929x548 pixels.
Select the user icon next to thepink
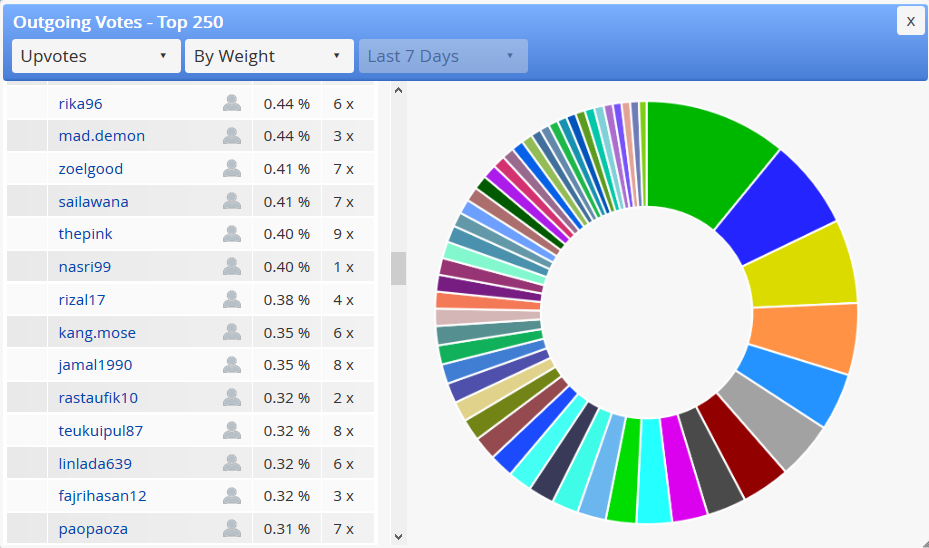pyautogui.click(x=232, y=234)
